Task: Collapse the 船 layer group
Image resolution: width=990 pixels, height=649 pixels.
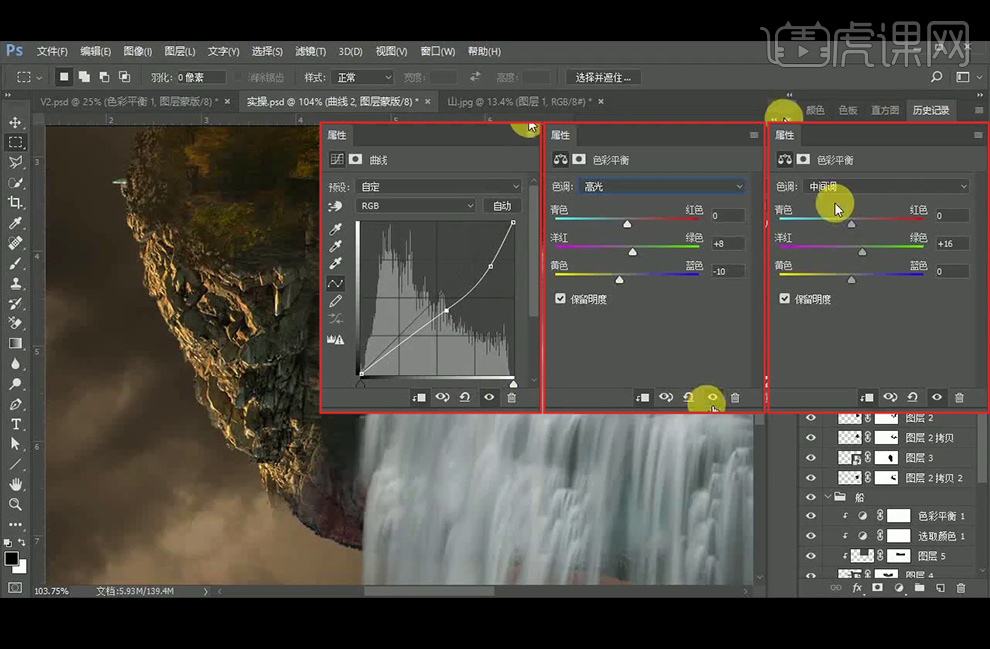Action: [828, 497]
